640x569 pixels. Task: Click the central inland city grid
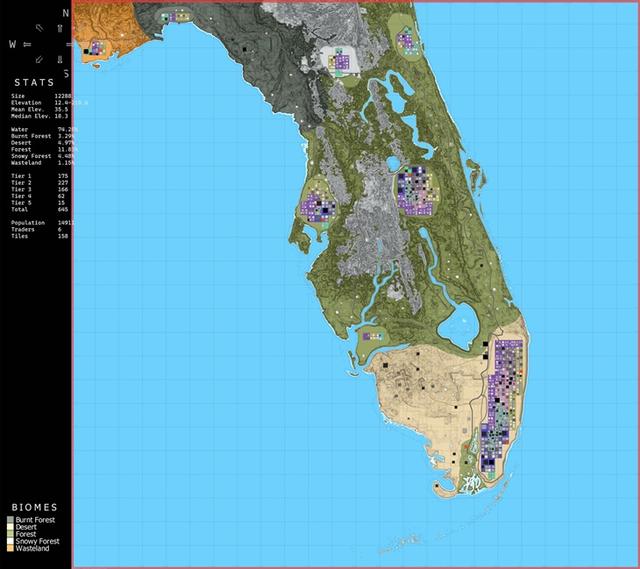416,190
